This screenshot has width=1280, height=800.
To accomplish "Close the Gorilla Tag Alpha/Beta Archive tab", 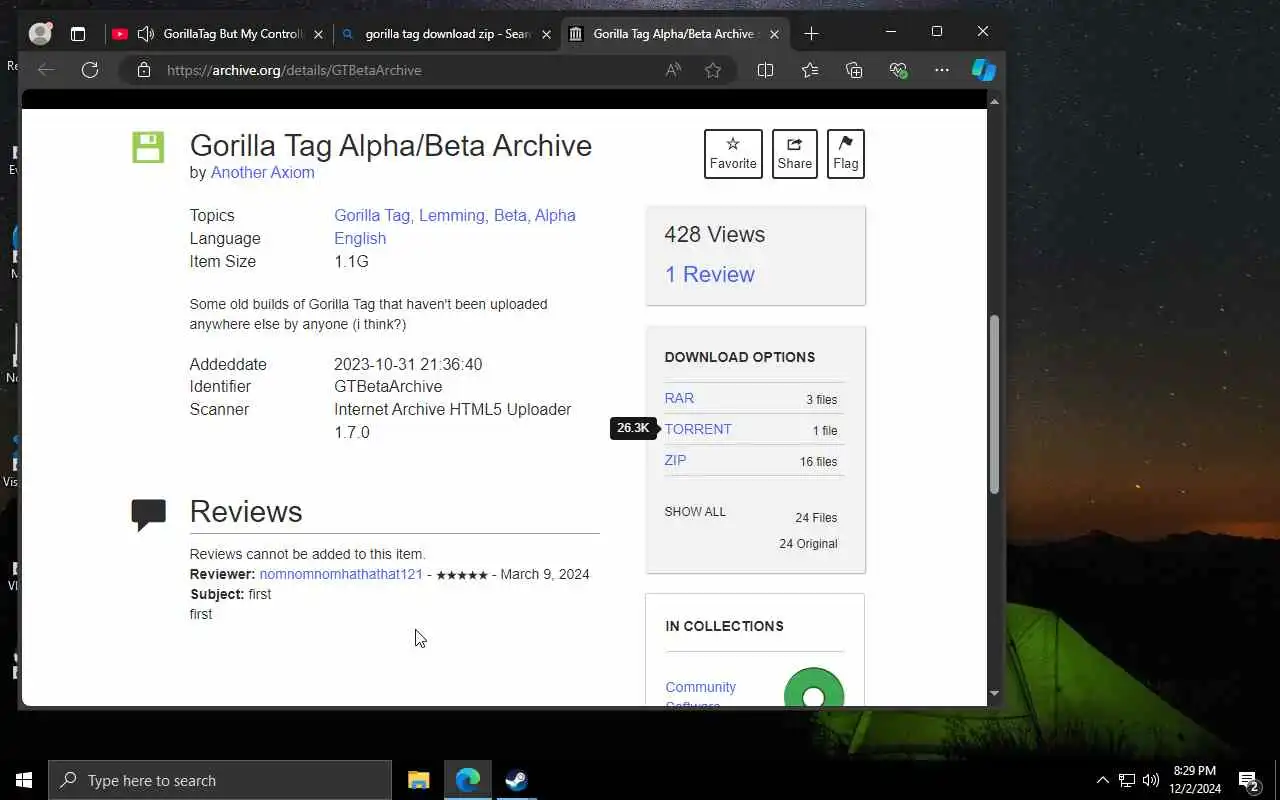I will coord(774,34).
